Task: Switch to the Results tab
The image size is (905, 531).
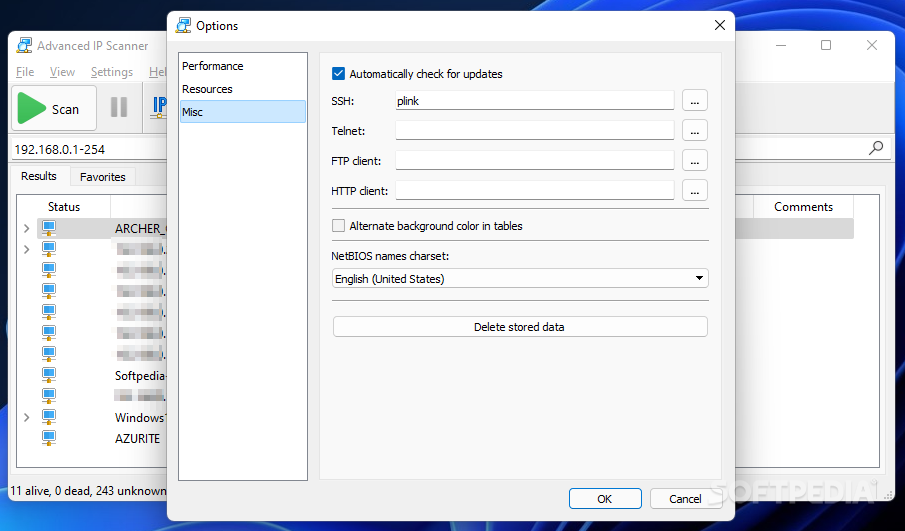Action: click(39, 176)
